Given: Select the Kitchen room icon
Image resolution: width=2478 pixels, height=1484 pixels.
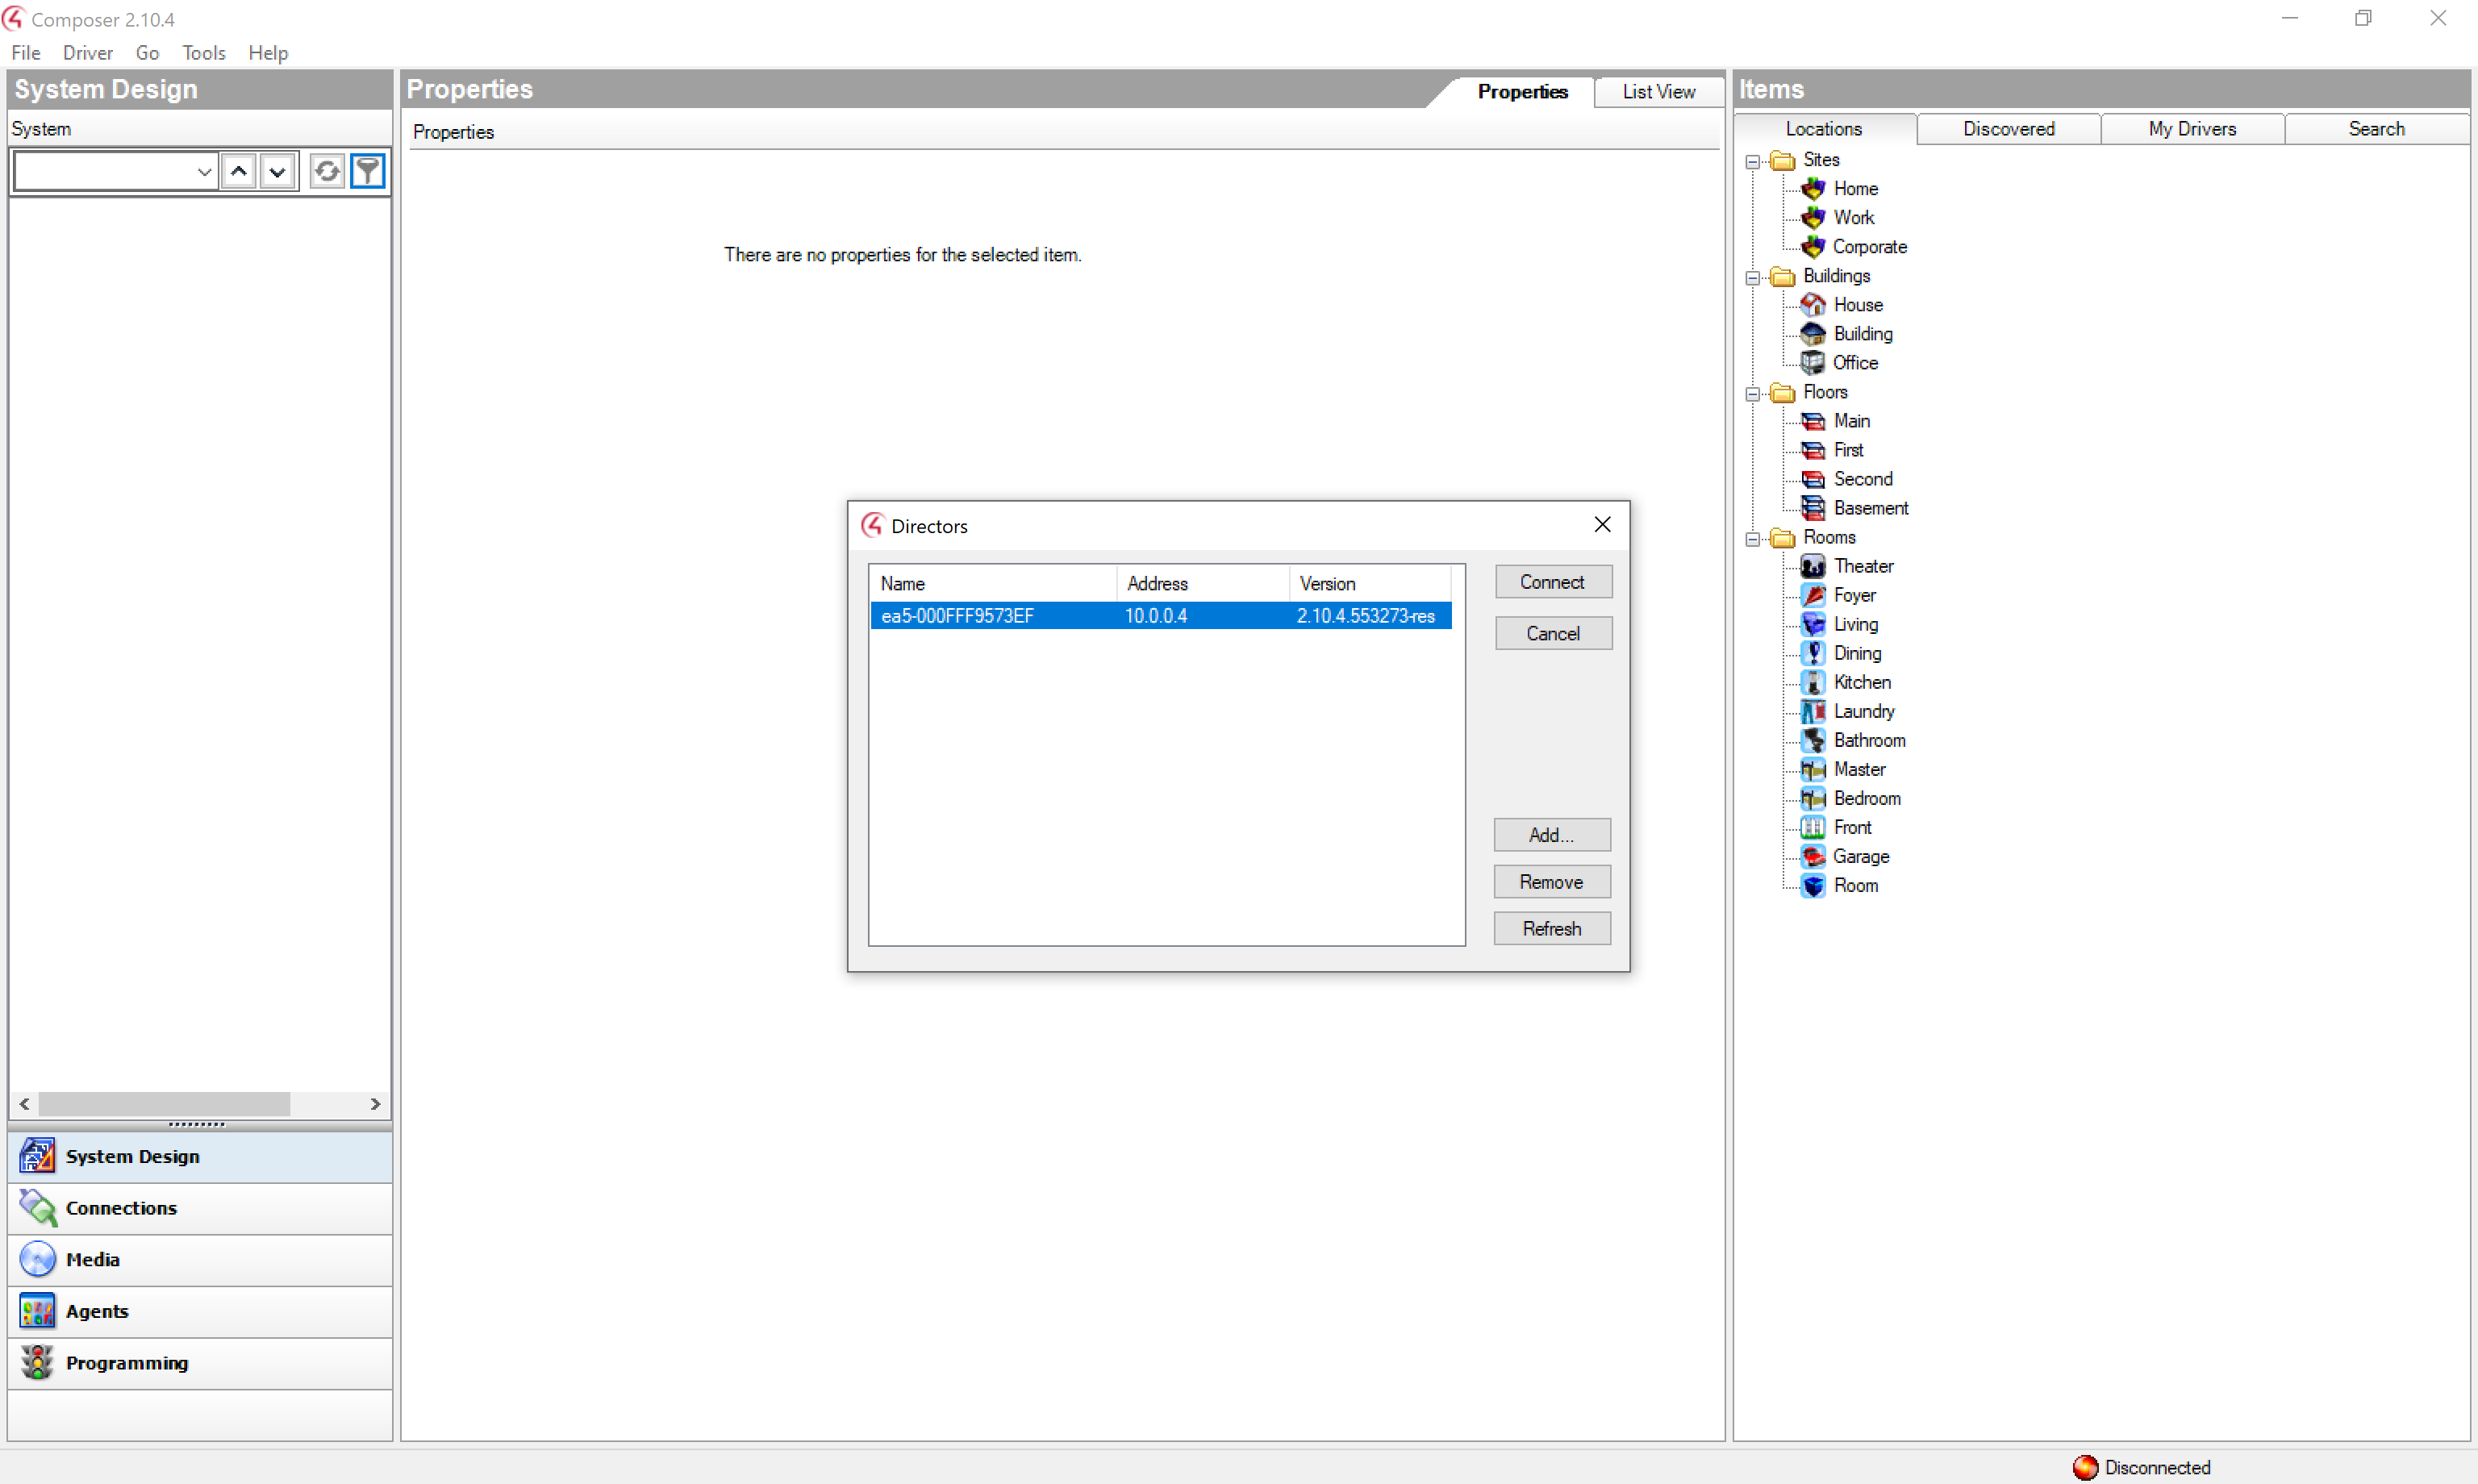Looking at the screenshot, I should [x=1813, y=682].
